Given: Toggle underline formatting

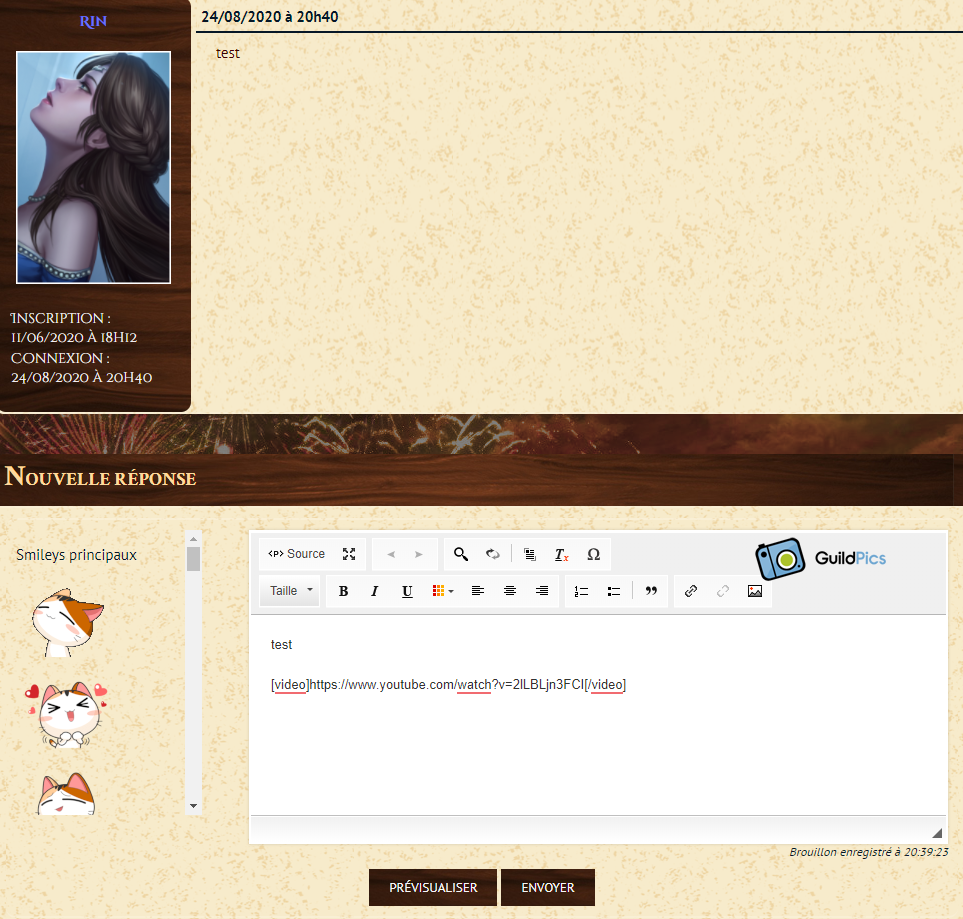Looking at the screenshot, I should 407,591.
